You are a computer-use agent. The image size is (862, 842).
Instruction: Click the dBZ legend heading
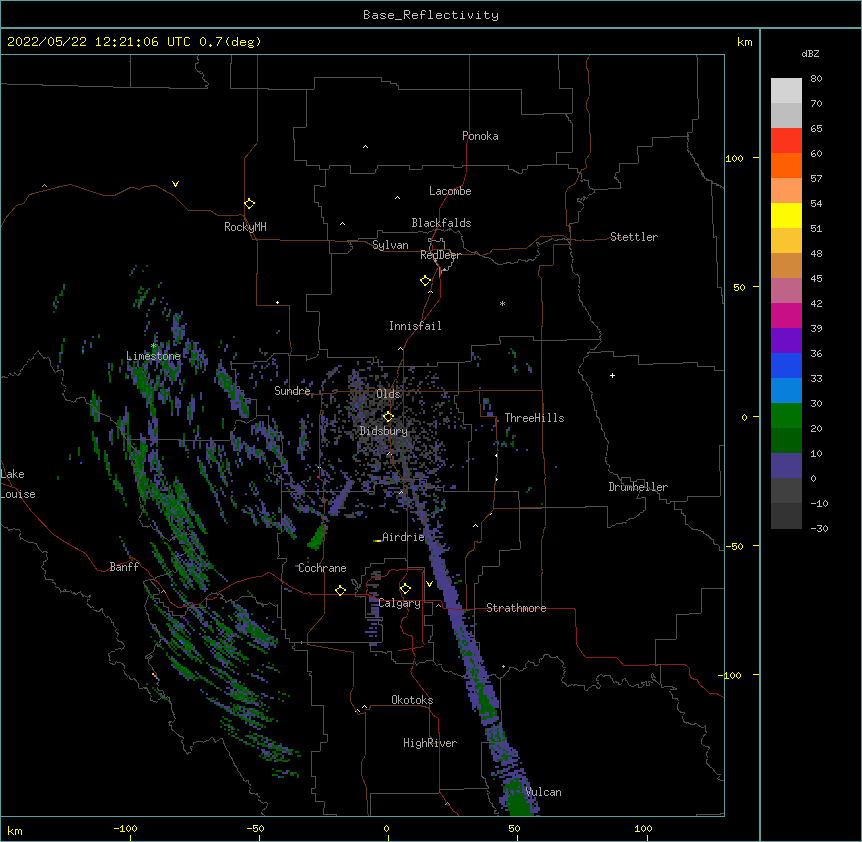pos(810,53)
